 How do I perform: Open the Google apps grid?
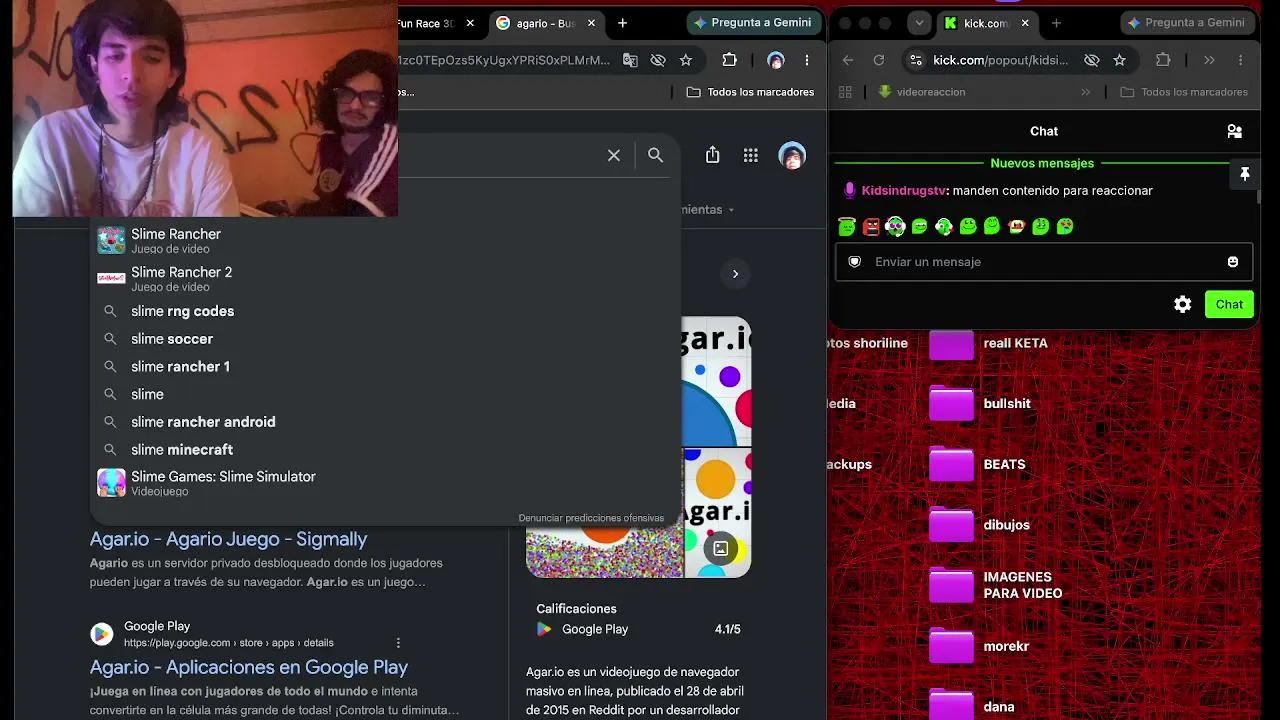(751, 155)
